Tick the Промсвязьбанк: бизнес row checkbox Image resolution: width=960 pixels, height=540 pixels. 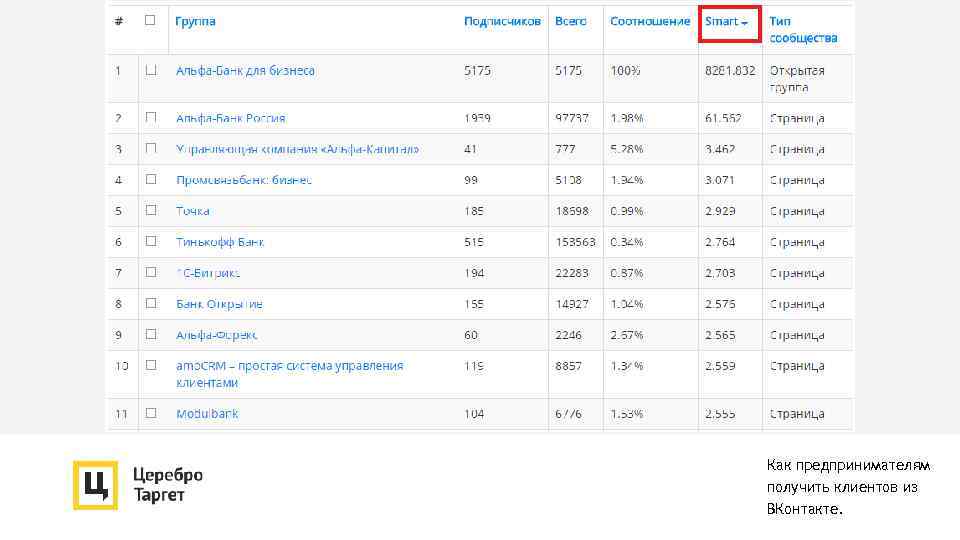[151, 179]
